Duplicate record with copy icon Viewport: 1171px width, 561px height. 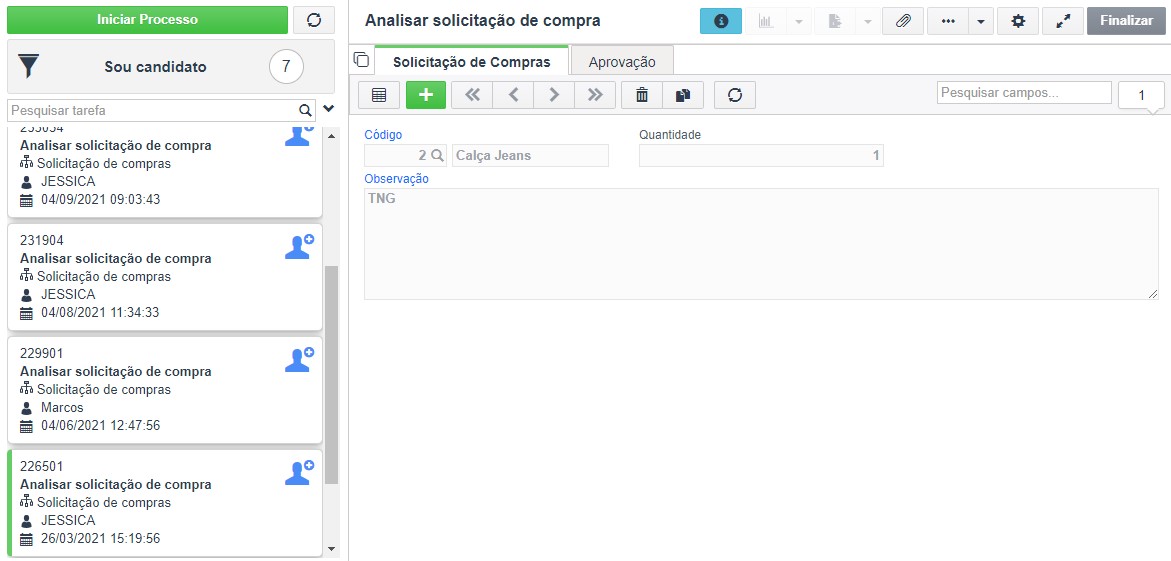(x=683, y=95)
